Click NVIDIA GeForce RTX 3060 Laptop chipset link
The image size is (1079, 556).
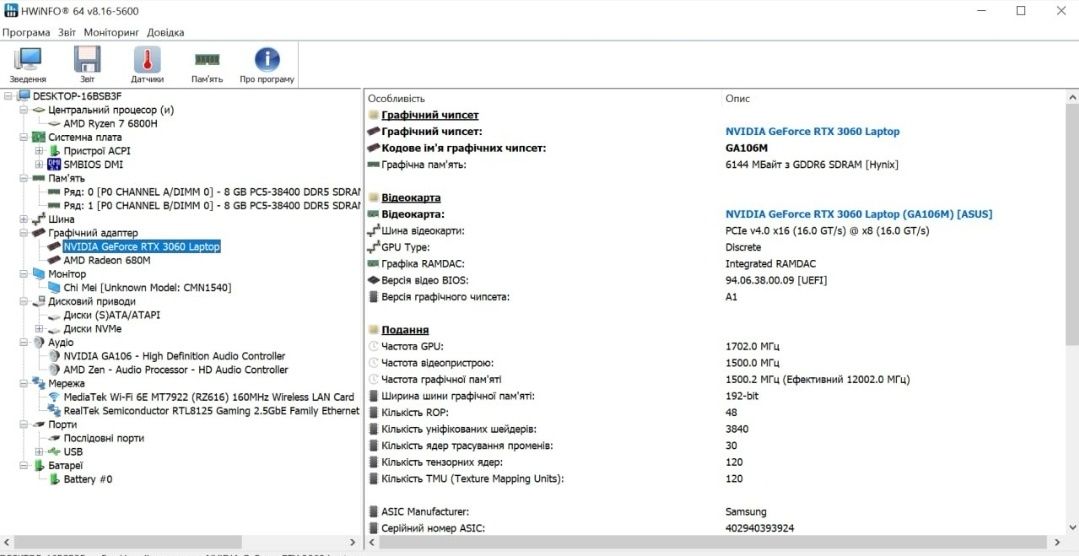click(812, 131)
